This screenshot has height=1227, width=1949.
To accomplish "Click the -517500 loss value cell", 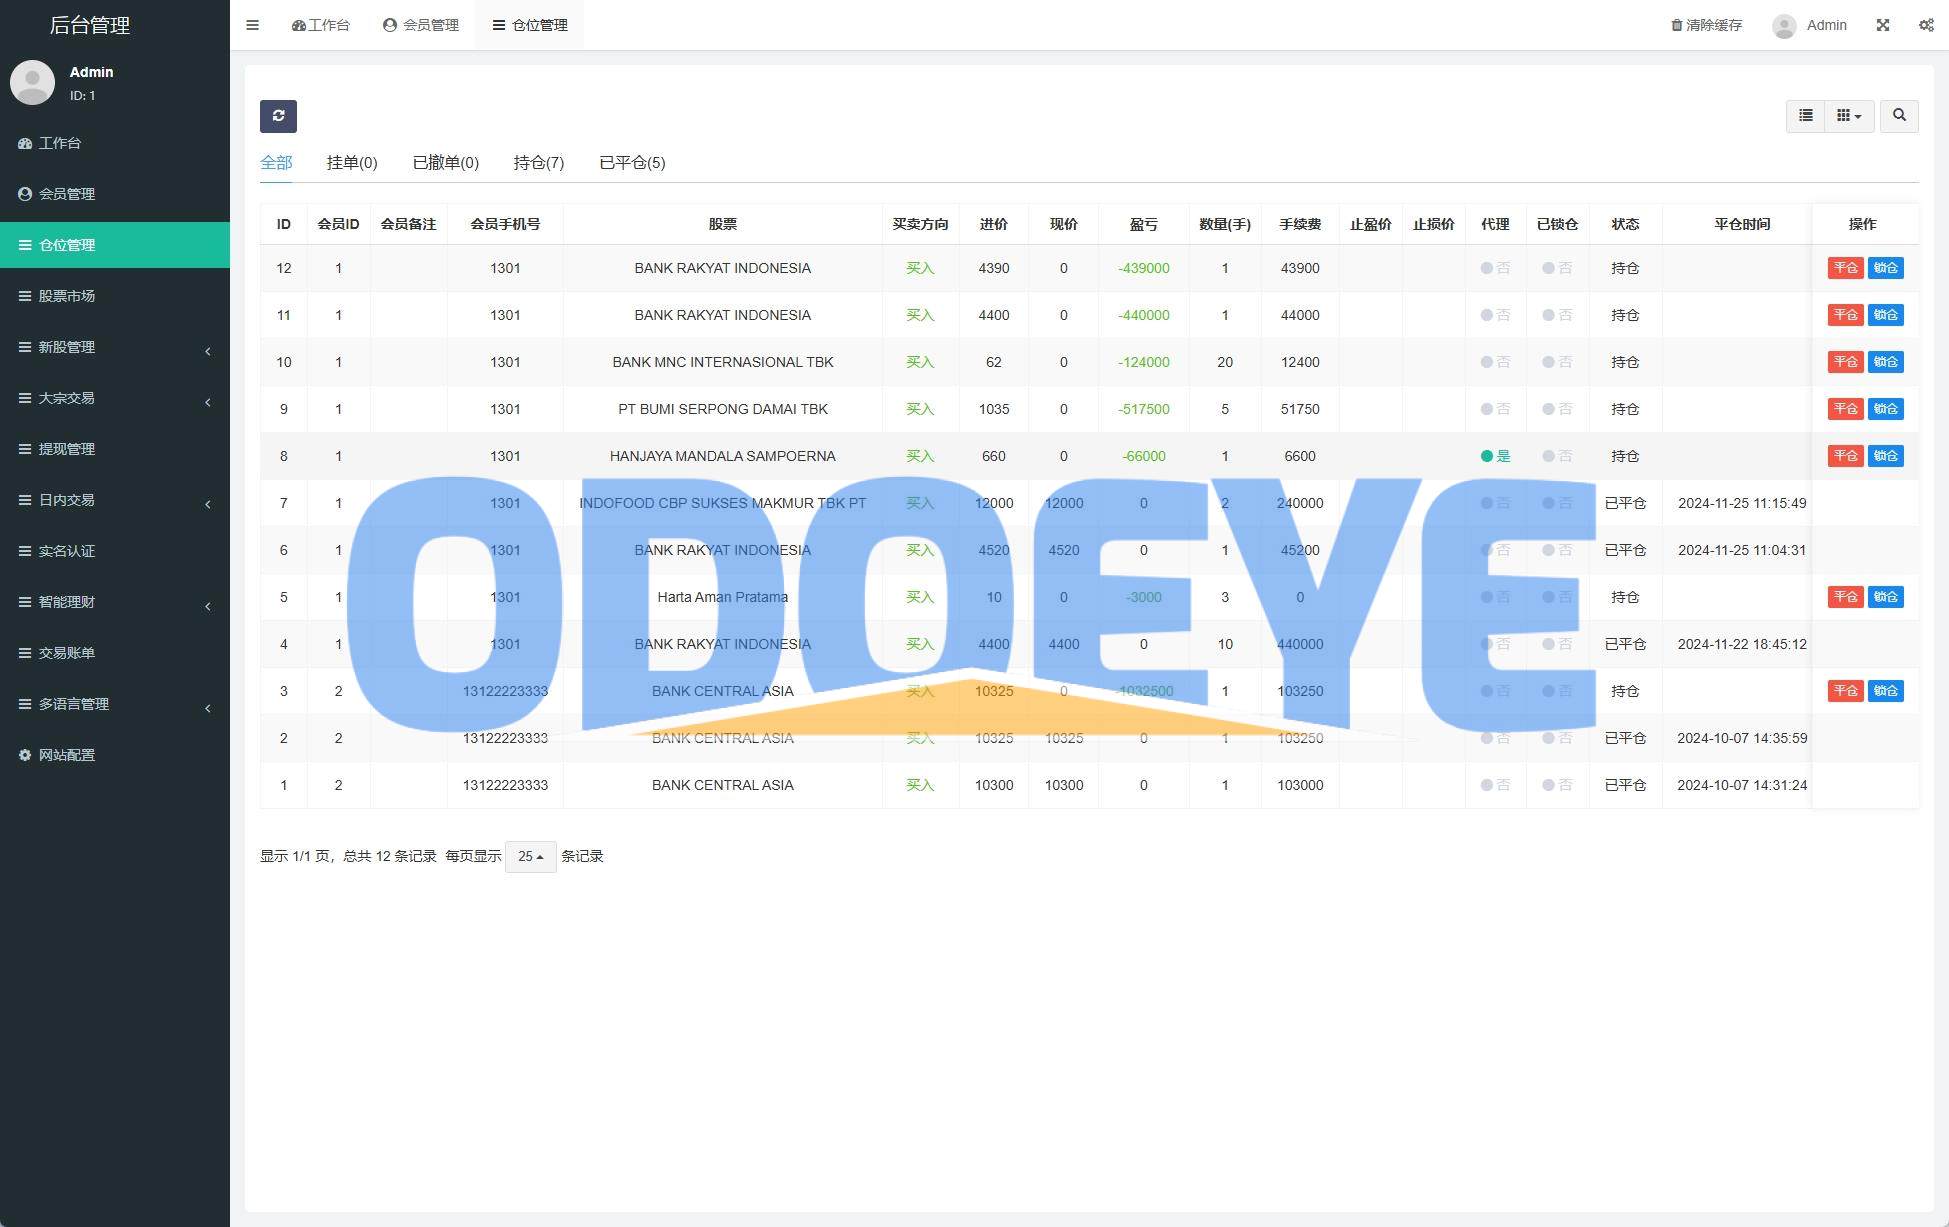I will (1144, 409).
